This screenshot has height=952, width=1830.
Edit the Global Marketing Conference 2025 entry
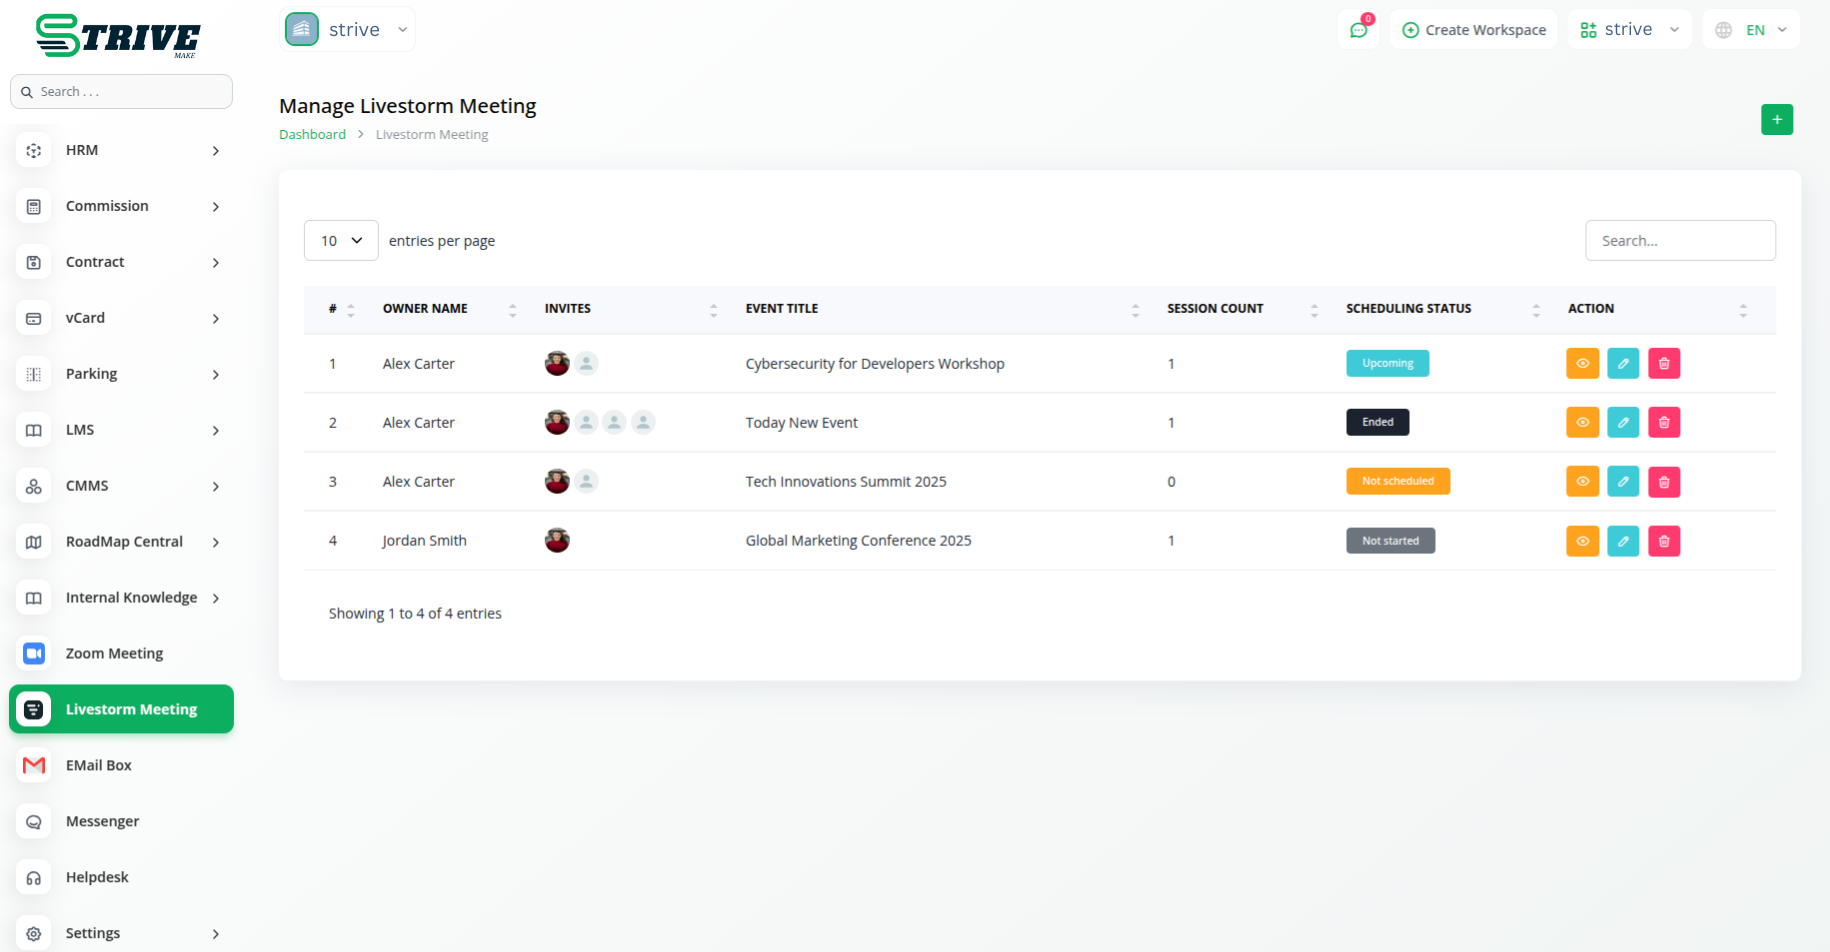1622,541
